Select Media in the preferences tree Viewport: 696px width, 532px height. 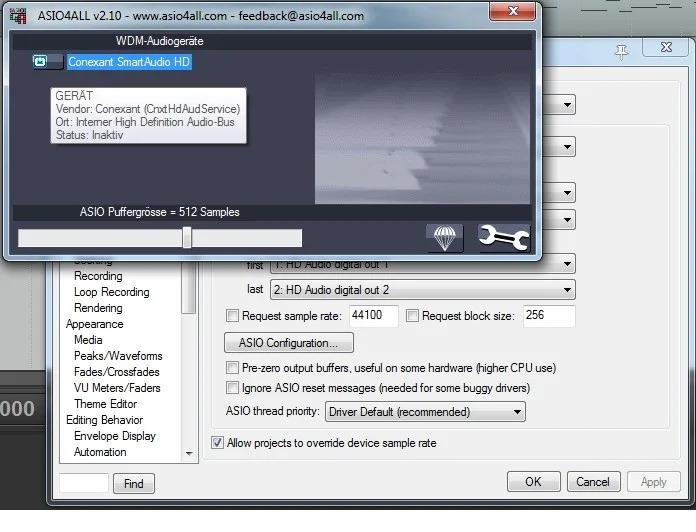pyautogui.click(x=88, y=340)
